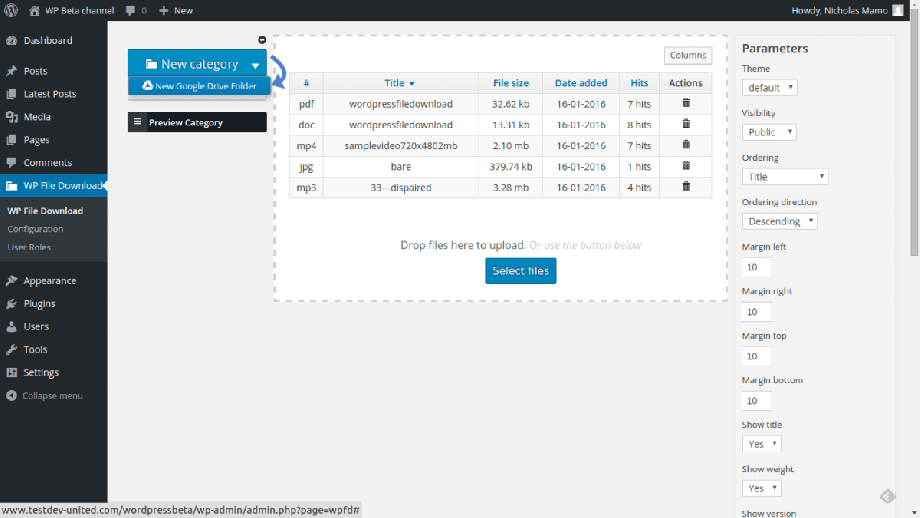Open the Dashboard menu item

[x=48, y=40]
